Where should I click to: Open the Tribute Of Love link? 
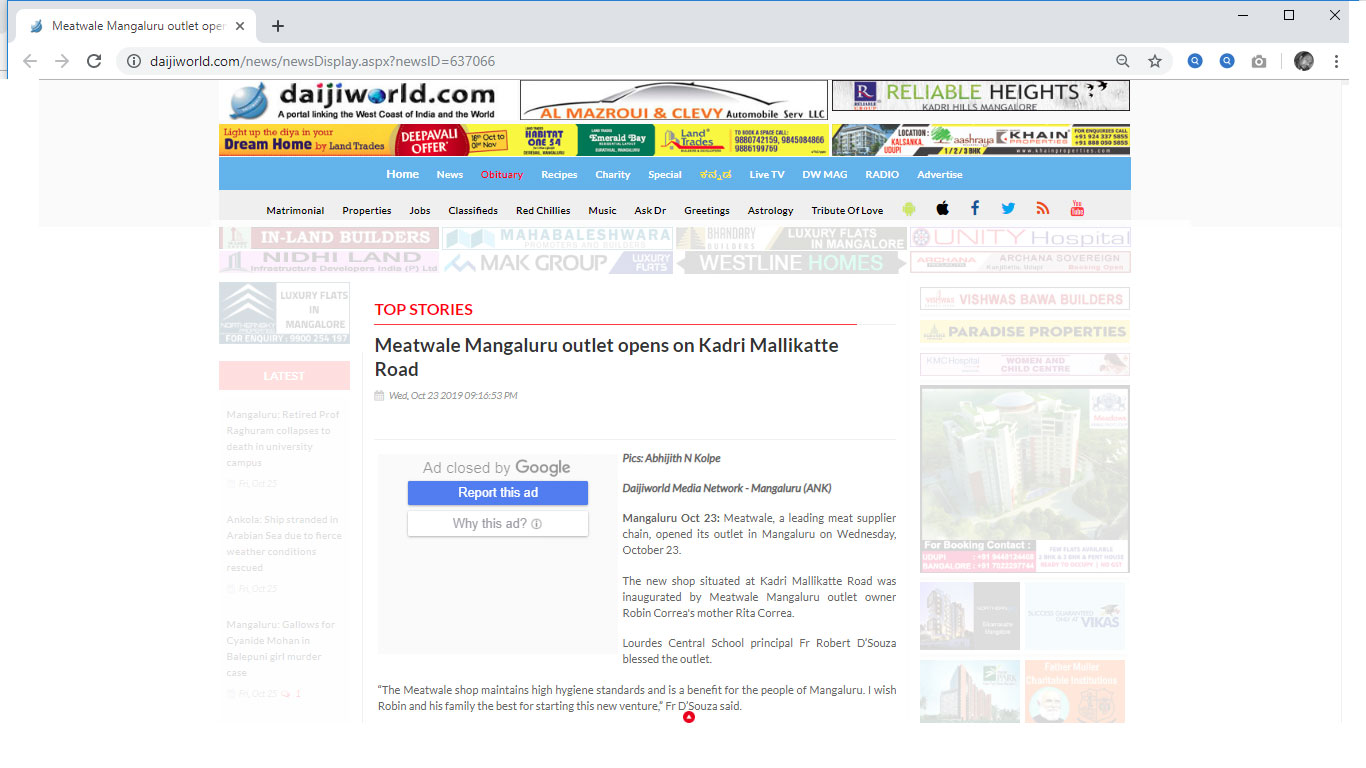click(x=847, y=210)
